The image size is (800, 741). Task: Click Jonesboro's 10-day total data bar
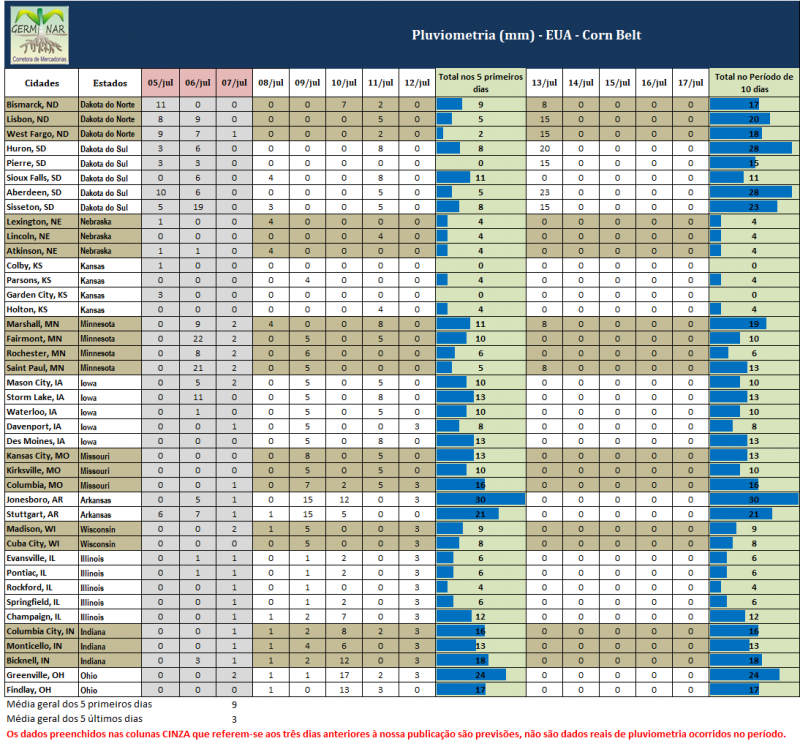[753, 499]
